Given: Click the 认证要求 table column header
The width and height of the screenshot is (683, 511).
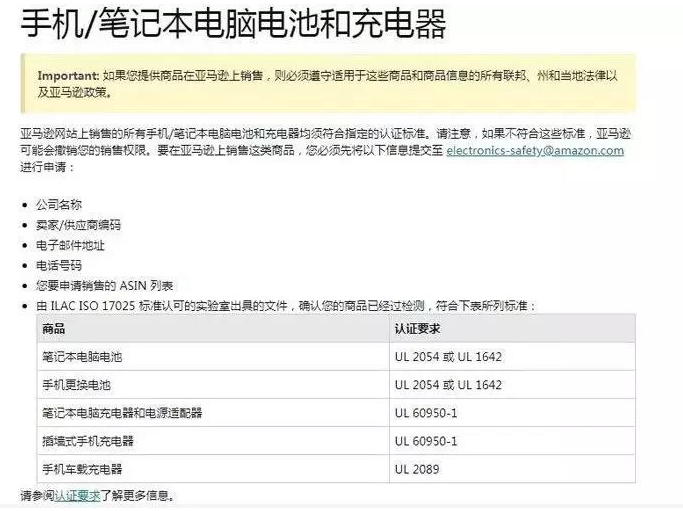Looking at the screenshot, I should [417, 328].
